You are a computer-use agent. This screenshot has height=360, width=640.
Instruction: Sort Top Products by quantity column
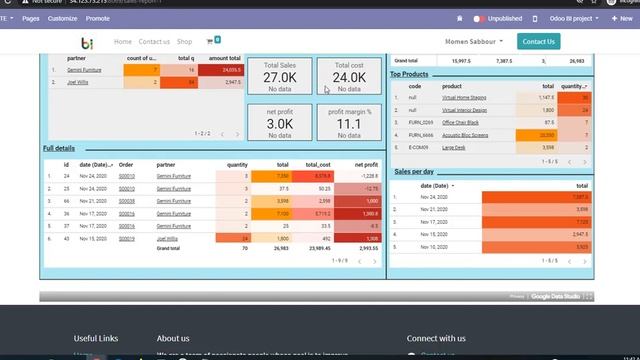574,87
